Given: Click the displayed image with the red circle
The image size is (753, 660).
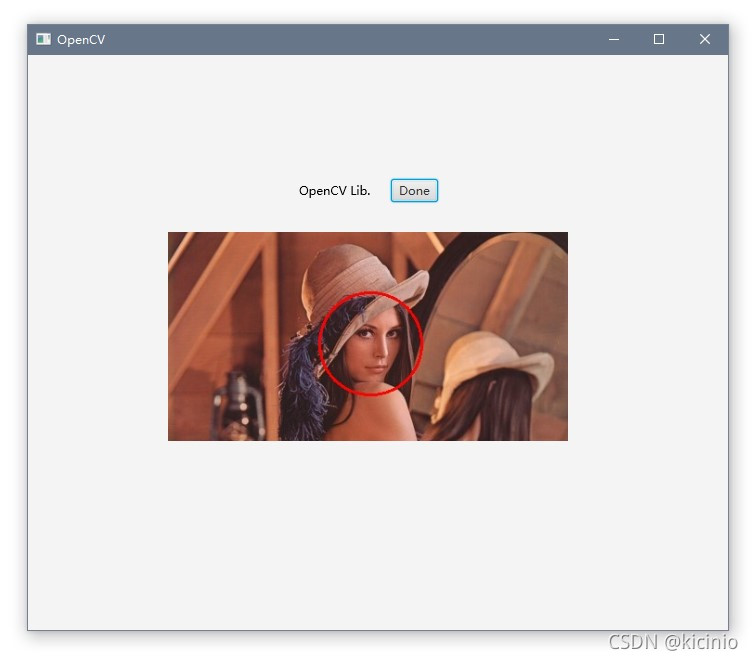Looking at the screenshot, I should pos(368,336).
